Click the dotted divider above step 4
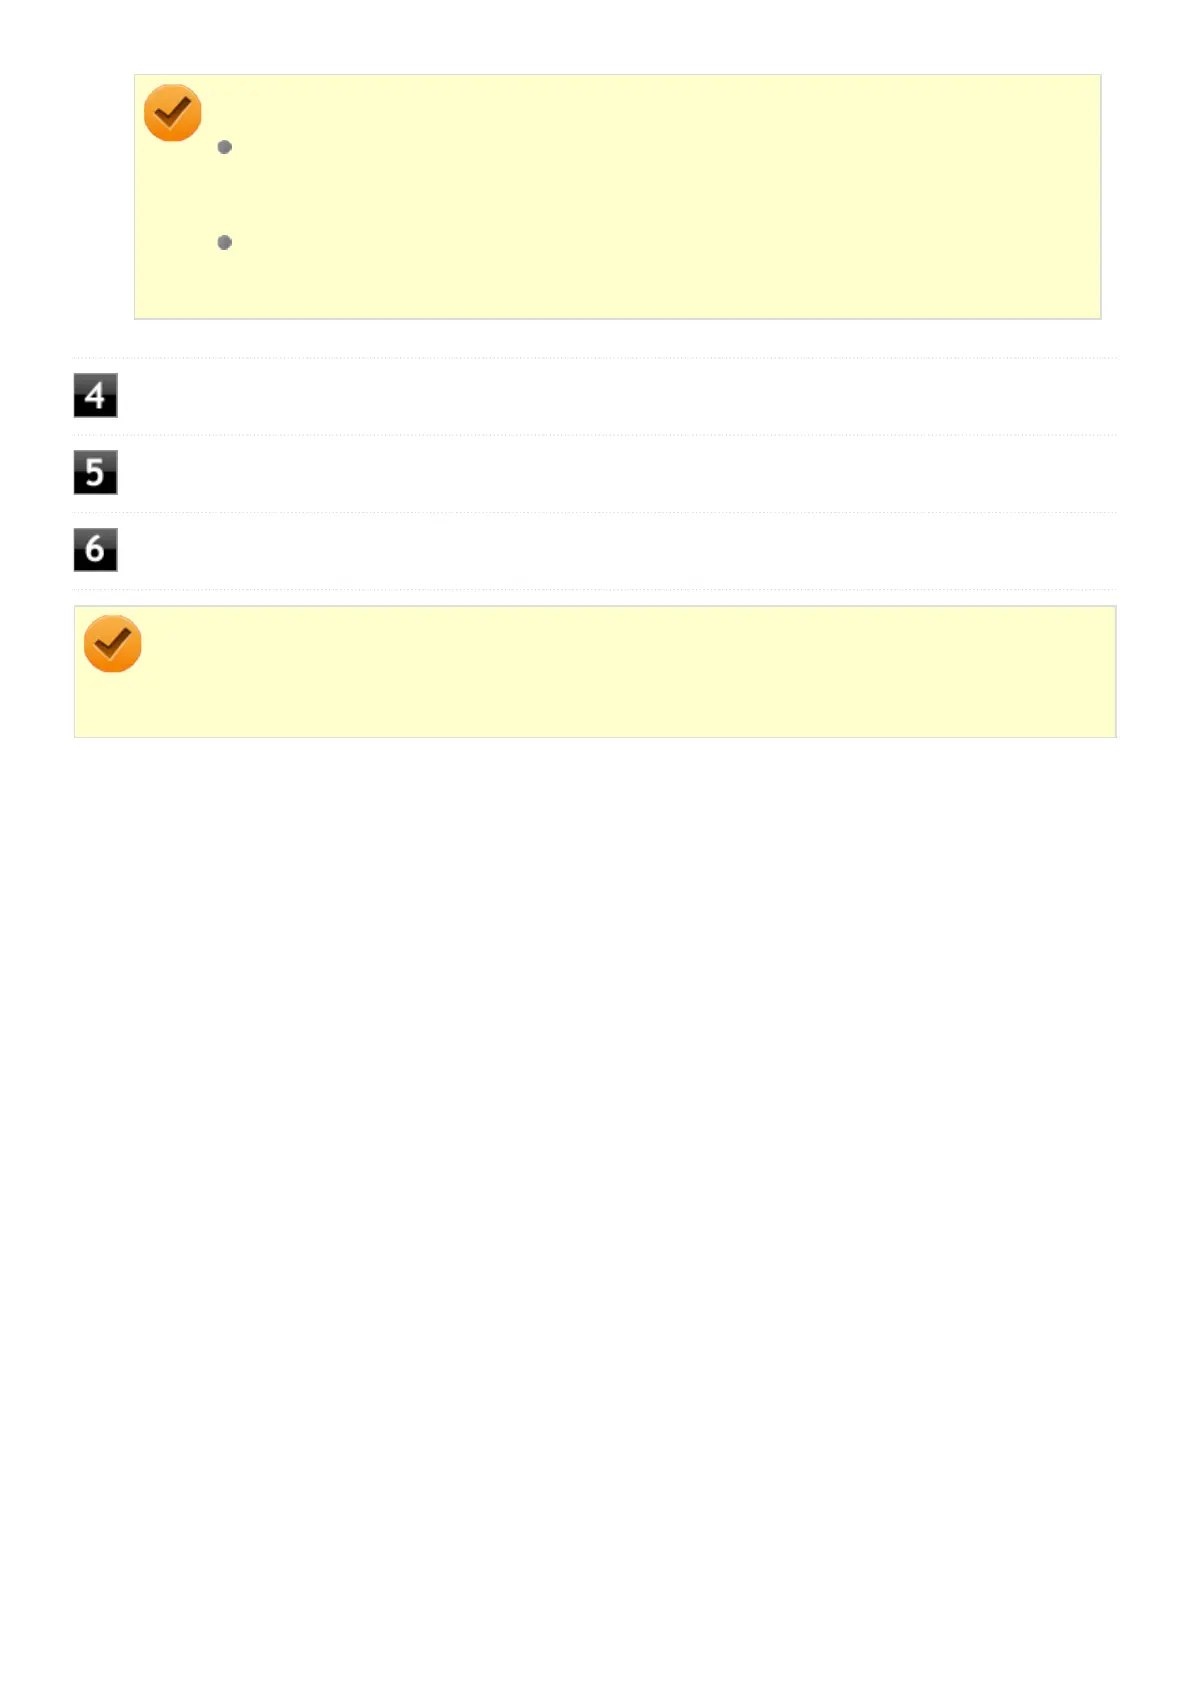 595,358
